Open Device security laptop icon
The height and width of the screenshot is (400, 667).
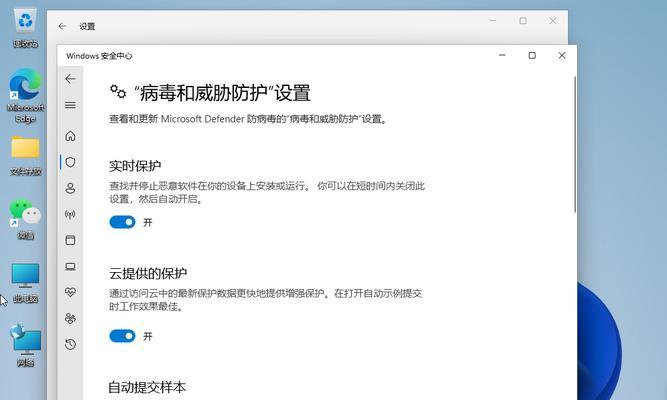(x=70, y=266)
